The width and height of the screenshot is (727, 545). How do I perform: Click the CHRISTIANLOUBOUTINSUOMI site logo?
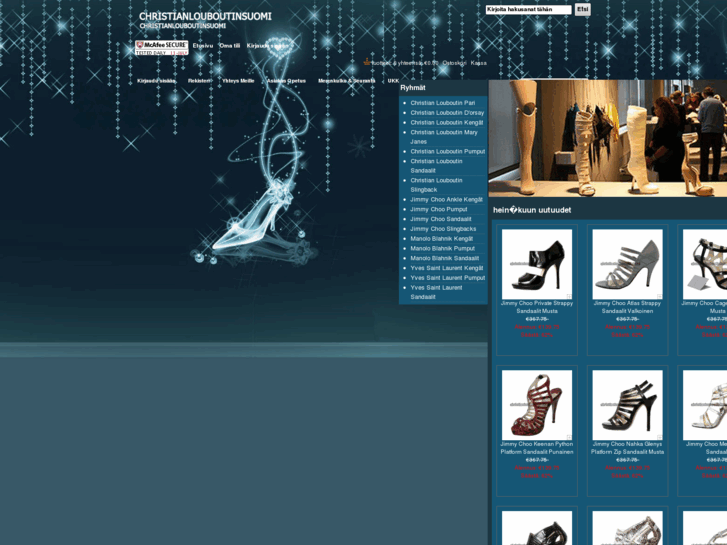coord(205,20)
